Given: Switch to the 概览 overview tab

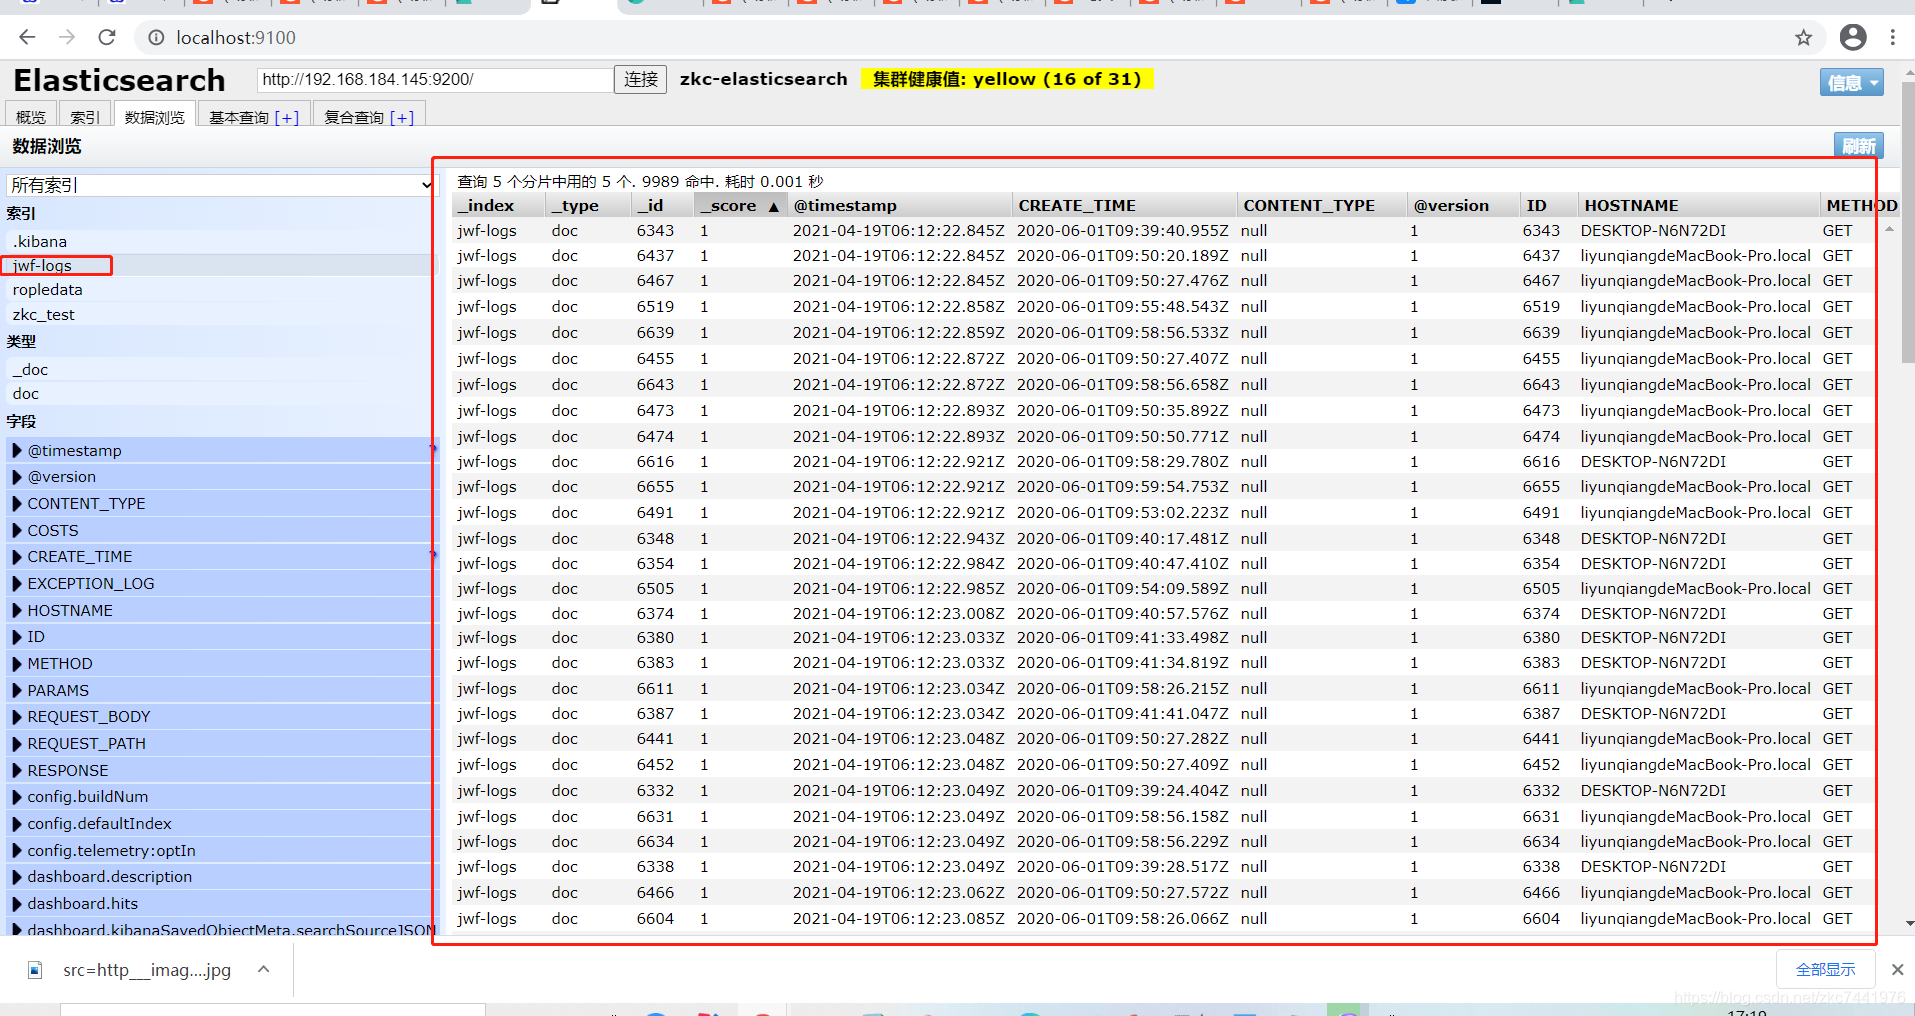Looking at the screenshot, I should coord(31,117).
